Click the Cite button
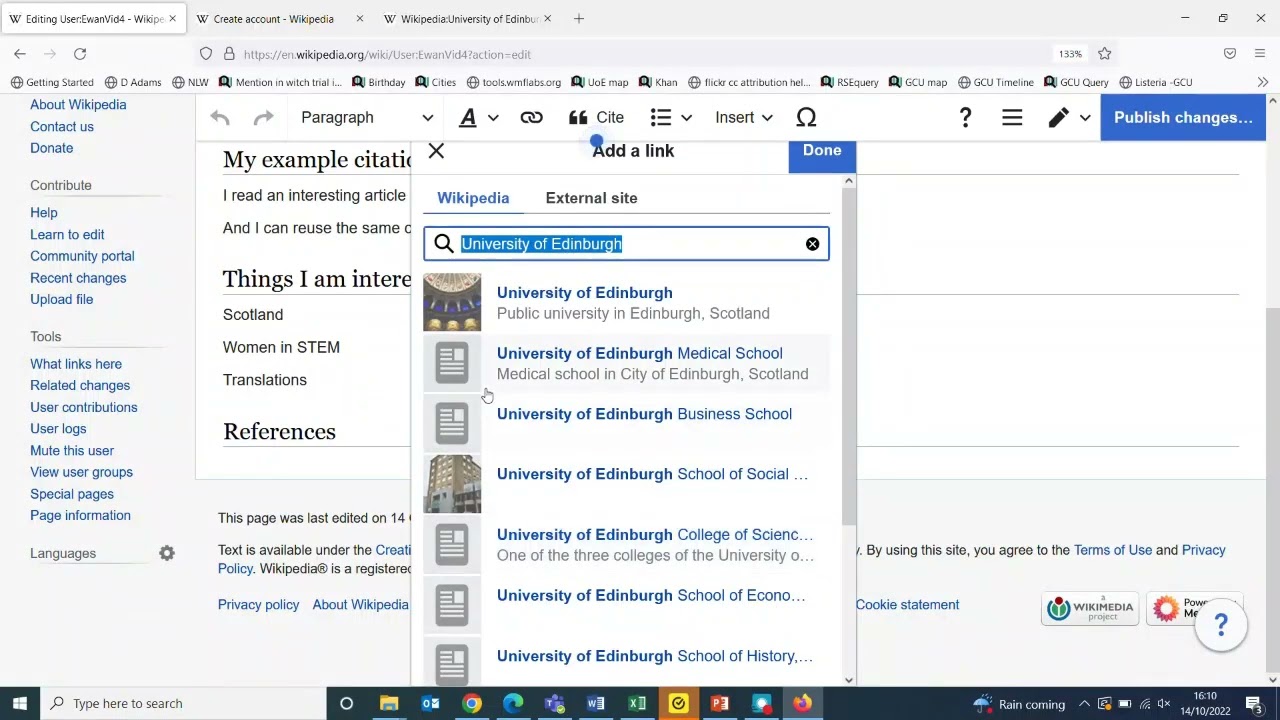 [x=597, y=118]
